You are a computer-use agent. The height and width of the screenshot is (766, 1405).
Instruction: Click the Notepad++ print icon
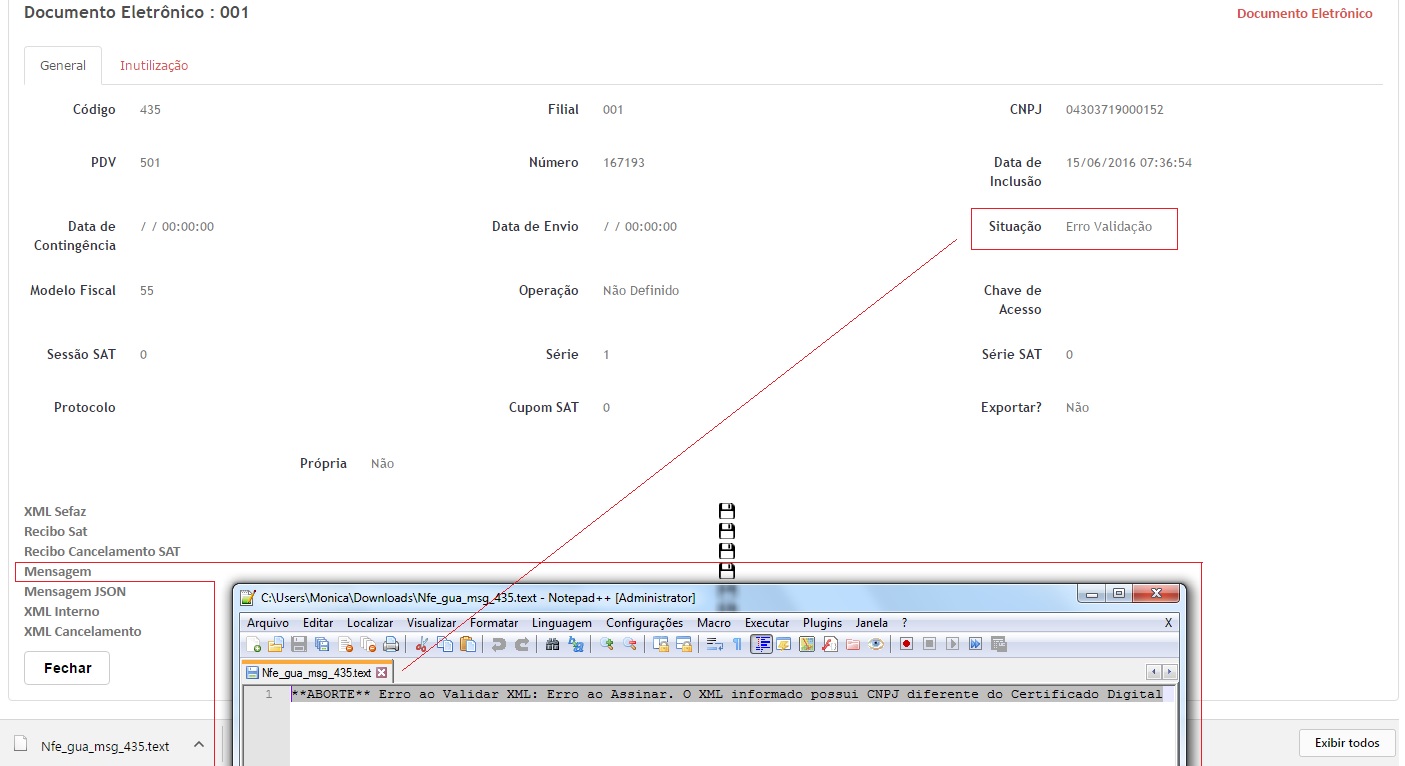coord(391,645)
